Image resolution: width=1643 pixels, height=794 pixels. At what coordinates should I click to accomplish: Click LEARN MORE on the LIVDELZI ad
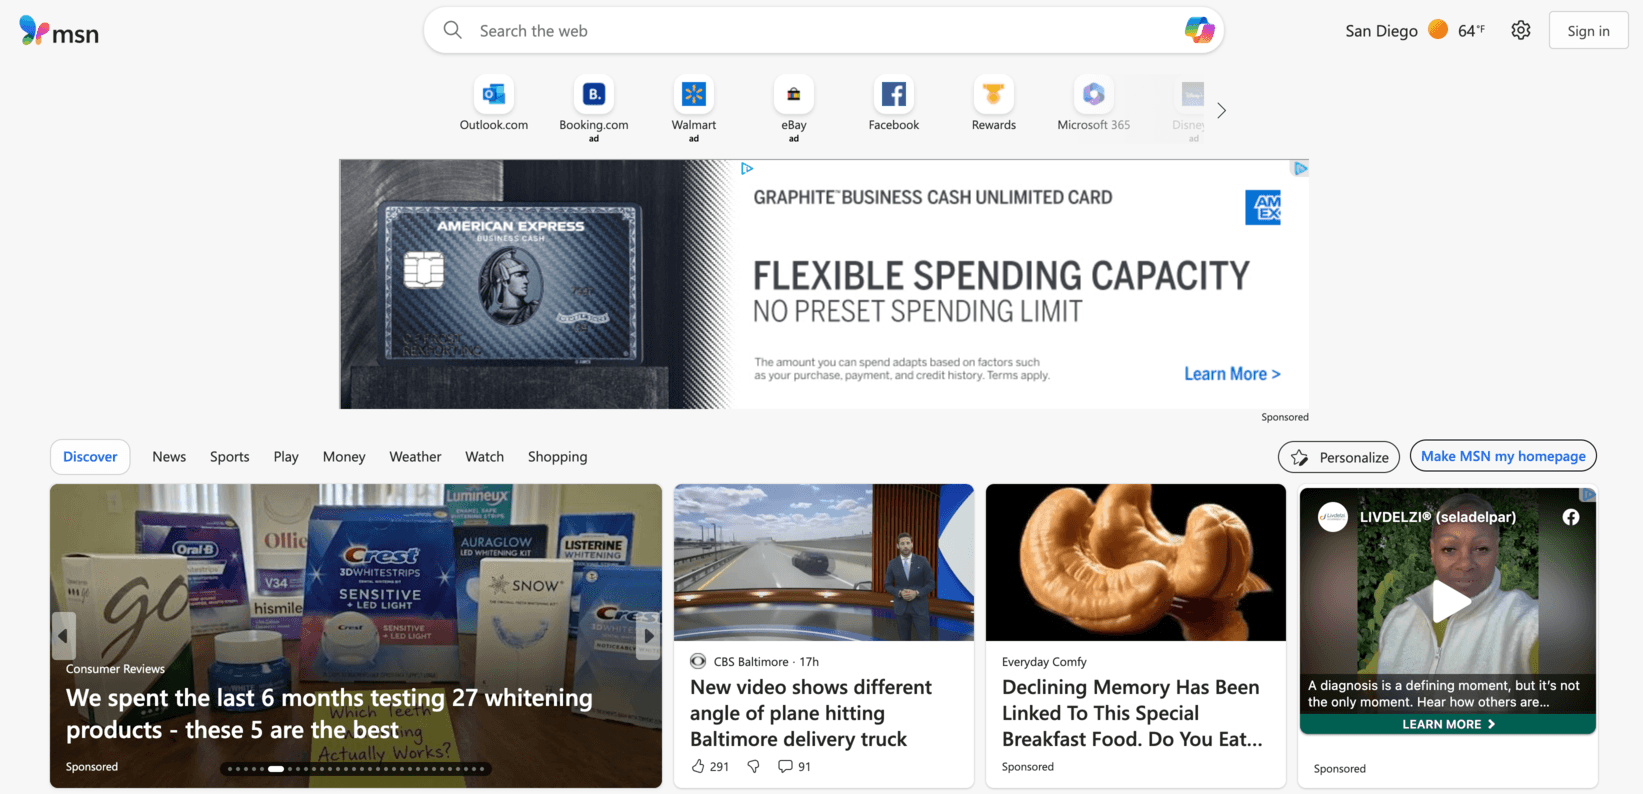[1448, 724]
